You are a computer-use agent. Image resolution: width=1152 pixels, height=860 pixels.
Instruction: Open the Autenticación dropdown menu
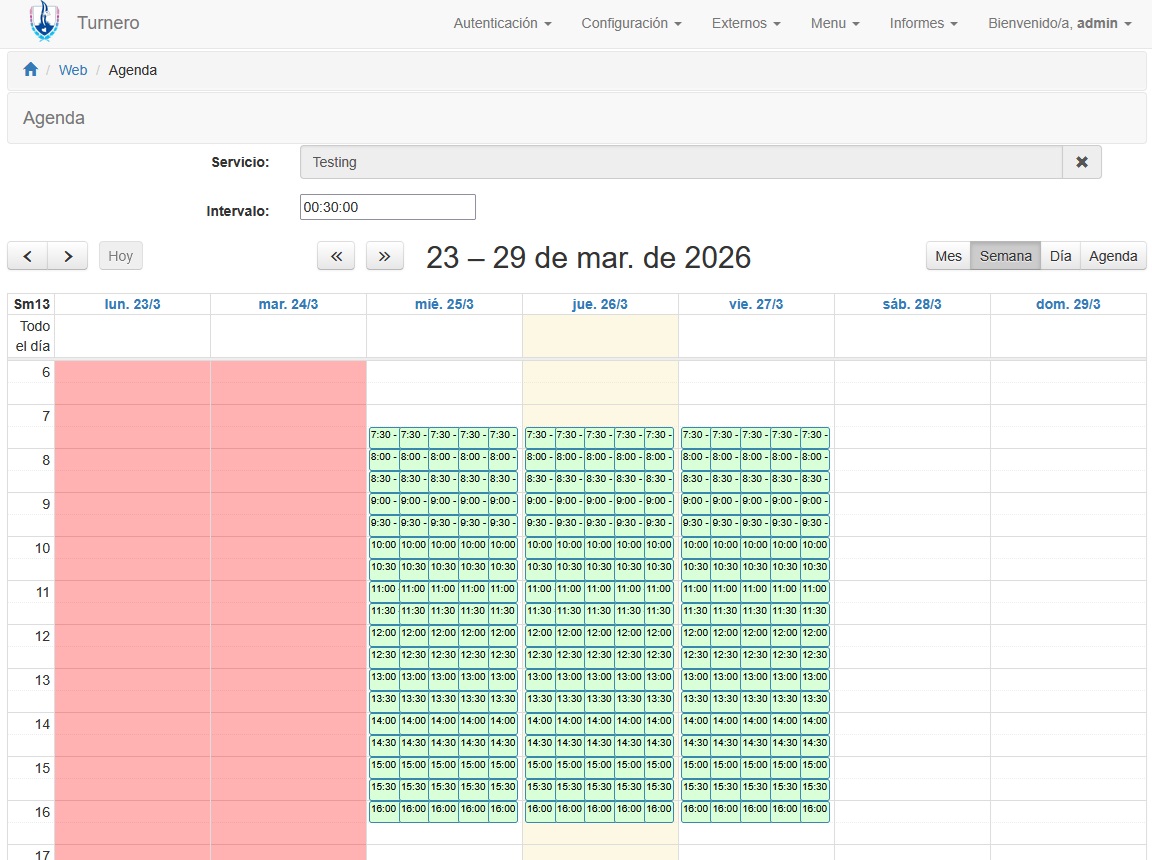502,23
